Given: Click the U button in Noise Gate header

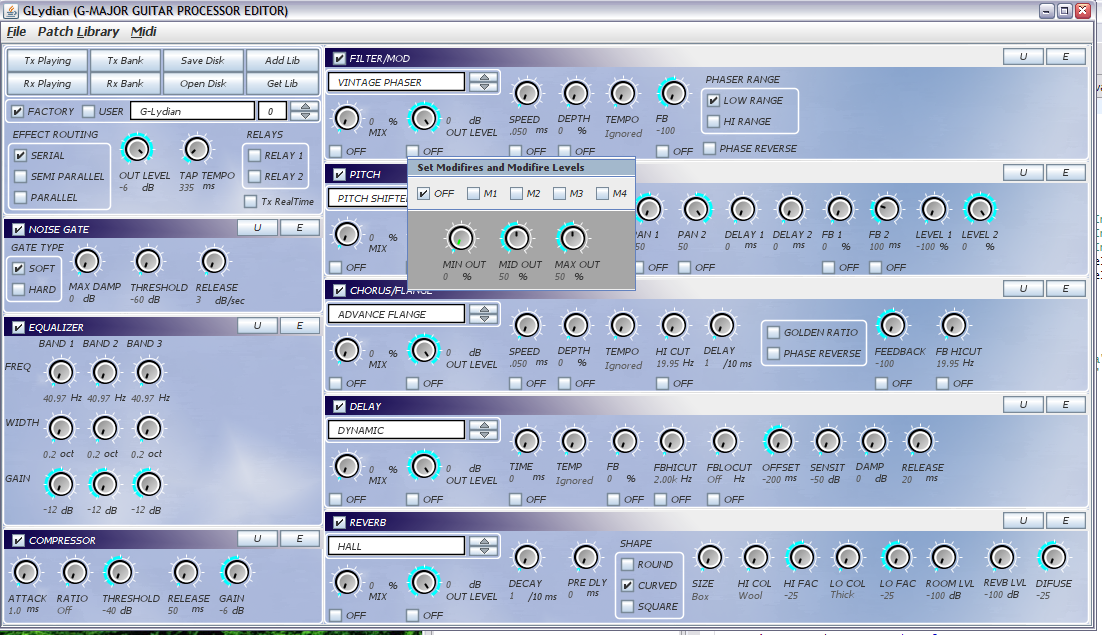Looking at the screenshot, I should tap(257, 228).
